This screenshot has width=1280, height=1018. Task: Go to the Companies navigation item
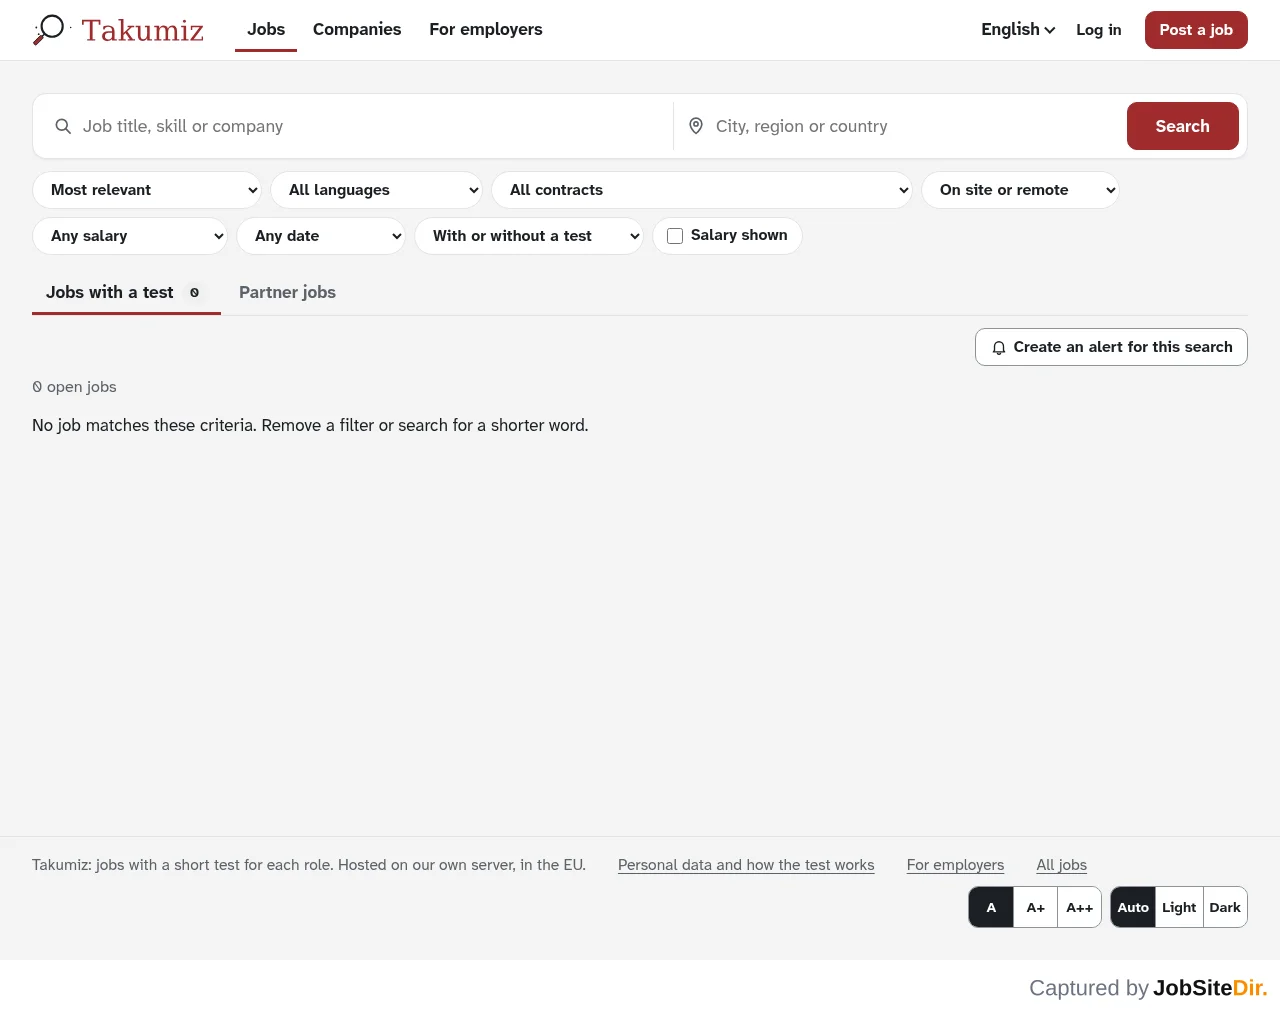357,30
